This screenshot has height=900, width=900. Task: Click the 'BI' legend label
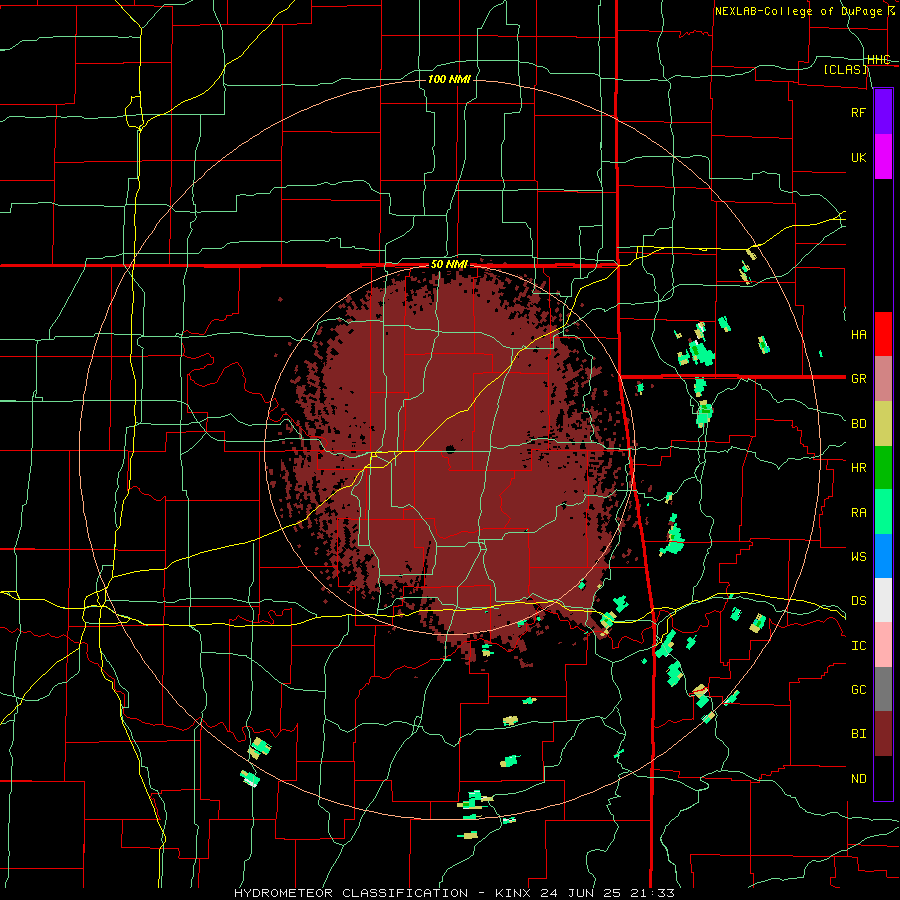tap(858, 734)
